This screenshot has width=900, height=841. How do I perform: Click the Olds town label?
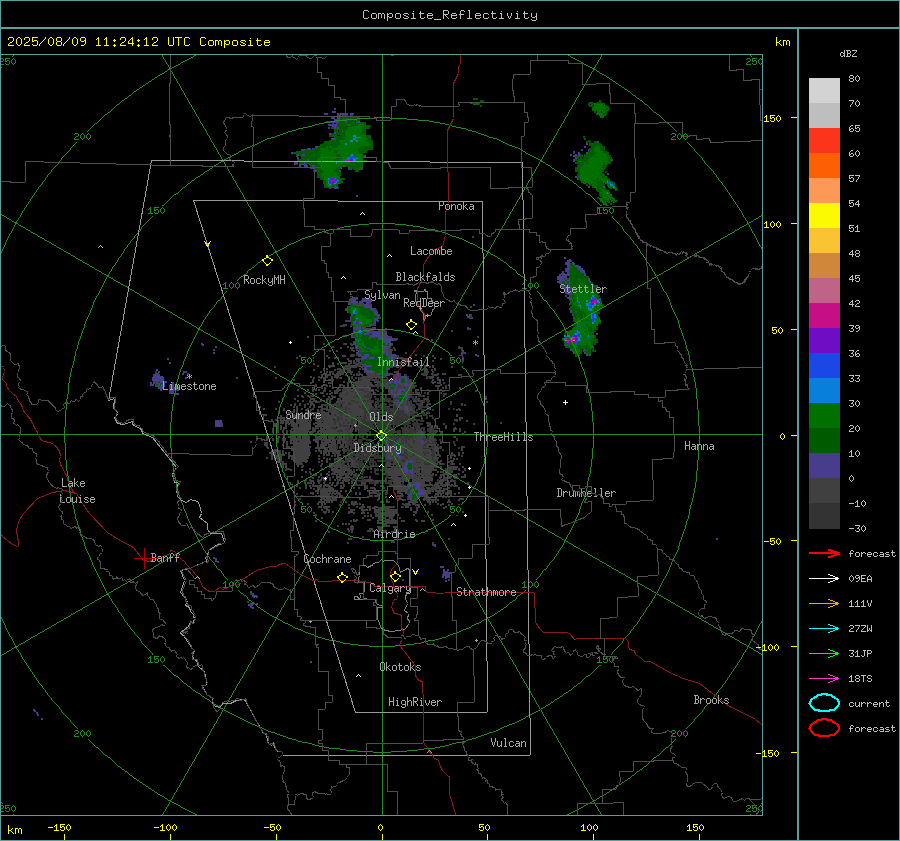(x=381, y=417)
